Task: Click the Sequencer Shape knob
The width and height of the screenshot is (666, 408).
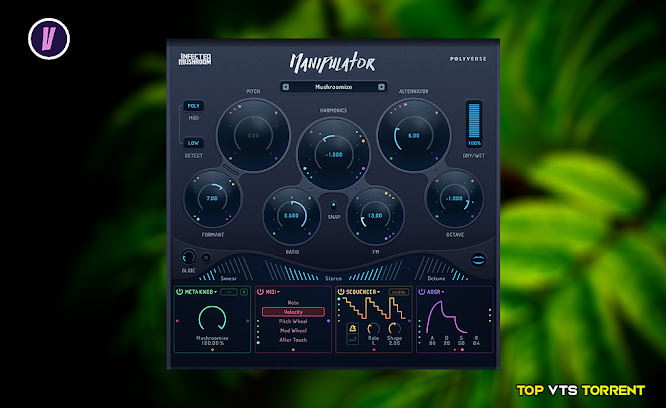Action: (x=395, y=329)
